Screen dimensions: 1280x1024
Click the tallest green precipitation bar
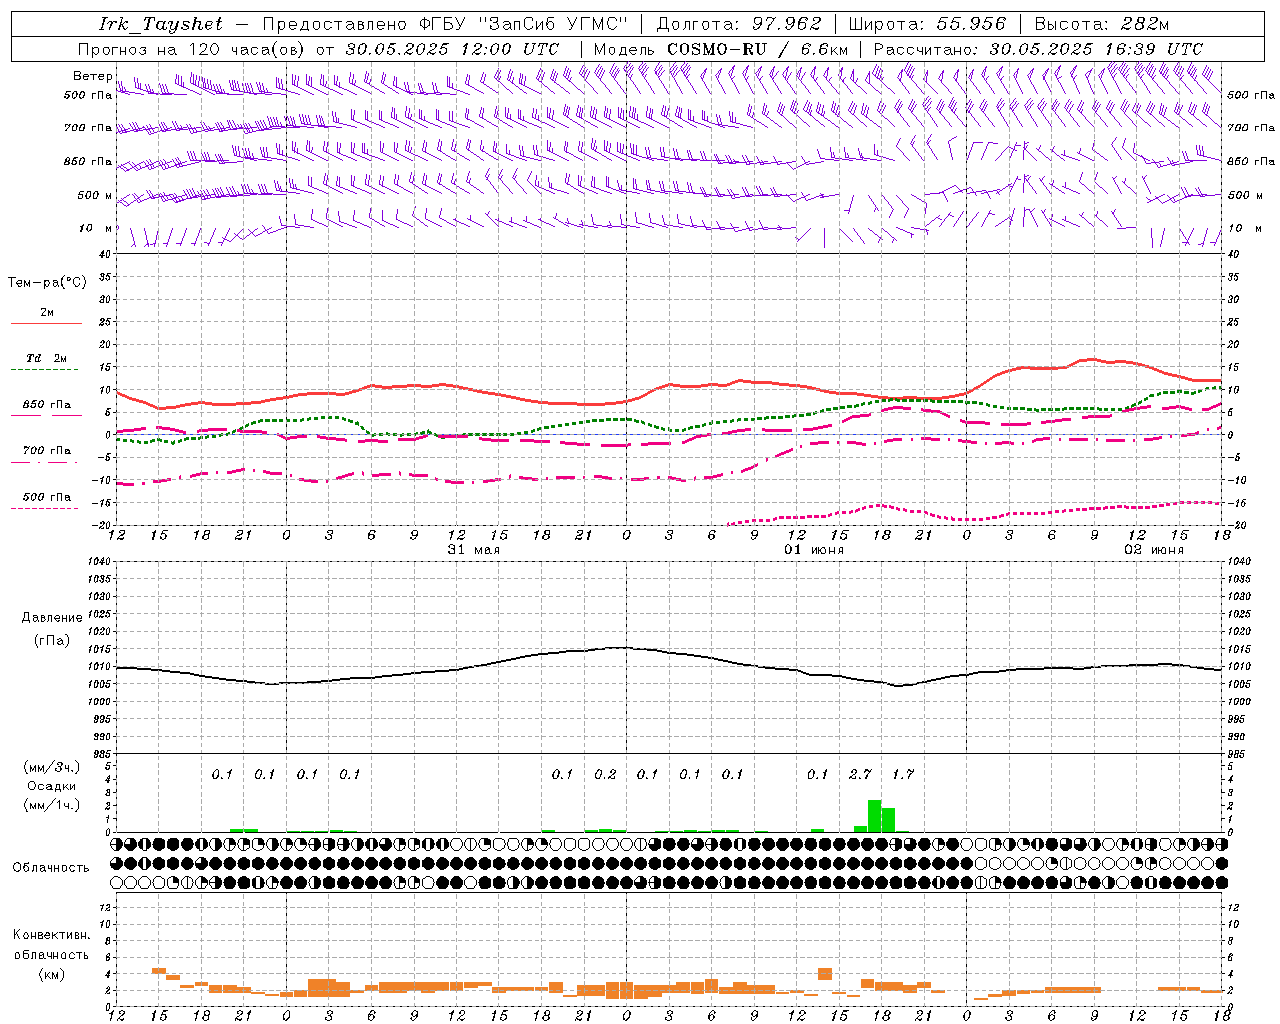(874, 816)
